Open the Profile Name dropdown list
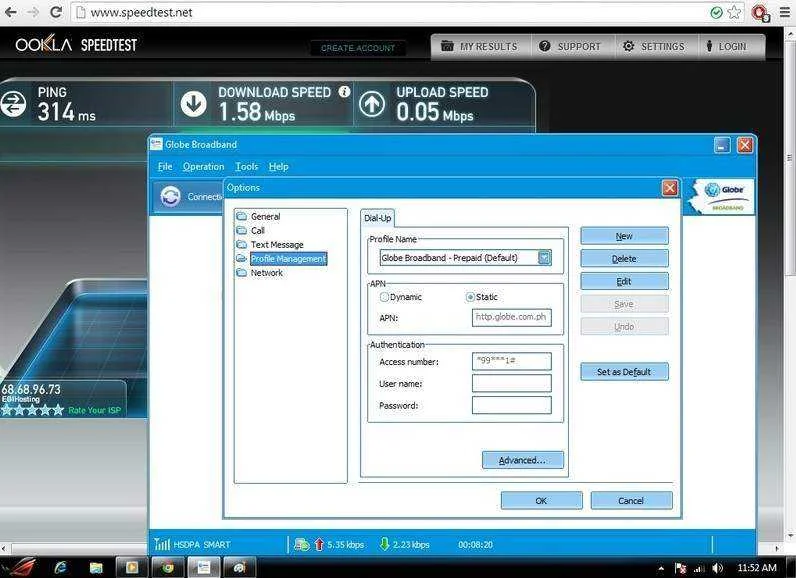 click(x=544, y=258)
